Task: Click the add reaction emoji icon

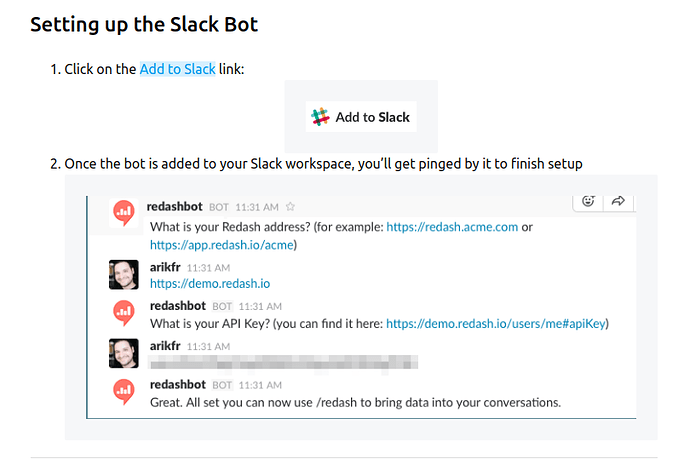Action: pos(588,202)
